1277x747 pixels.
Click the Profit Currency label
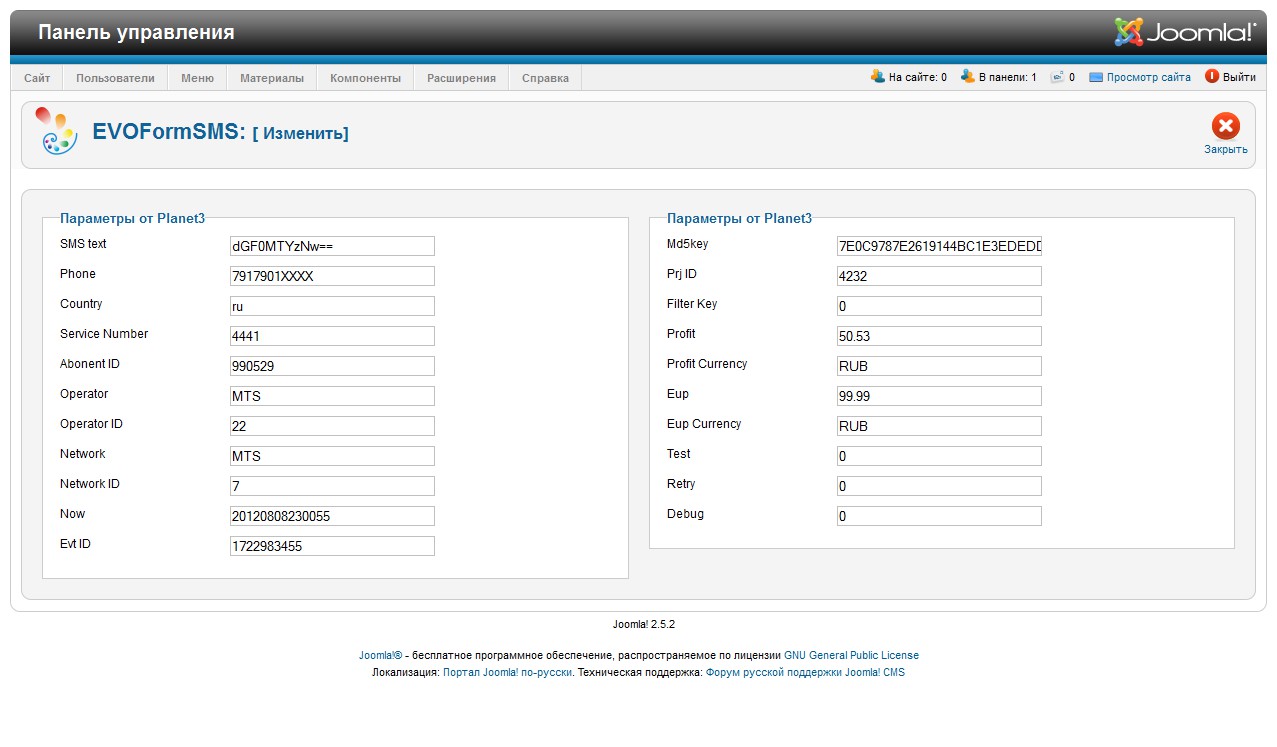707,364
